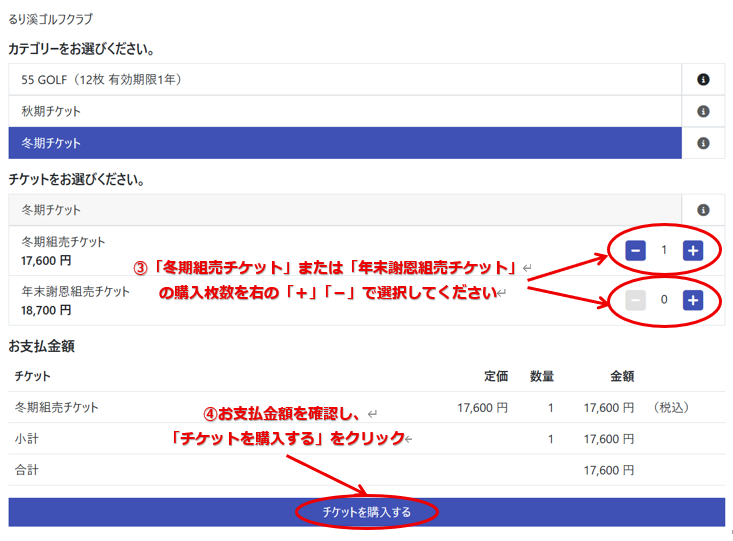The image size is (733, 541).
Task: Click the 年末謝恩組売チケット ticket name
Action: coord(75,292)
